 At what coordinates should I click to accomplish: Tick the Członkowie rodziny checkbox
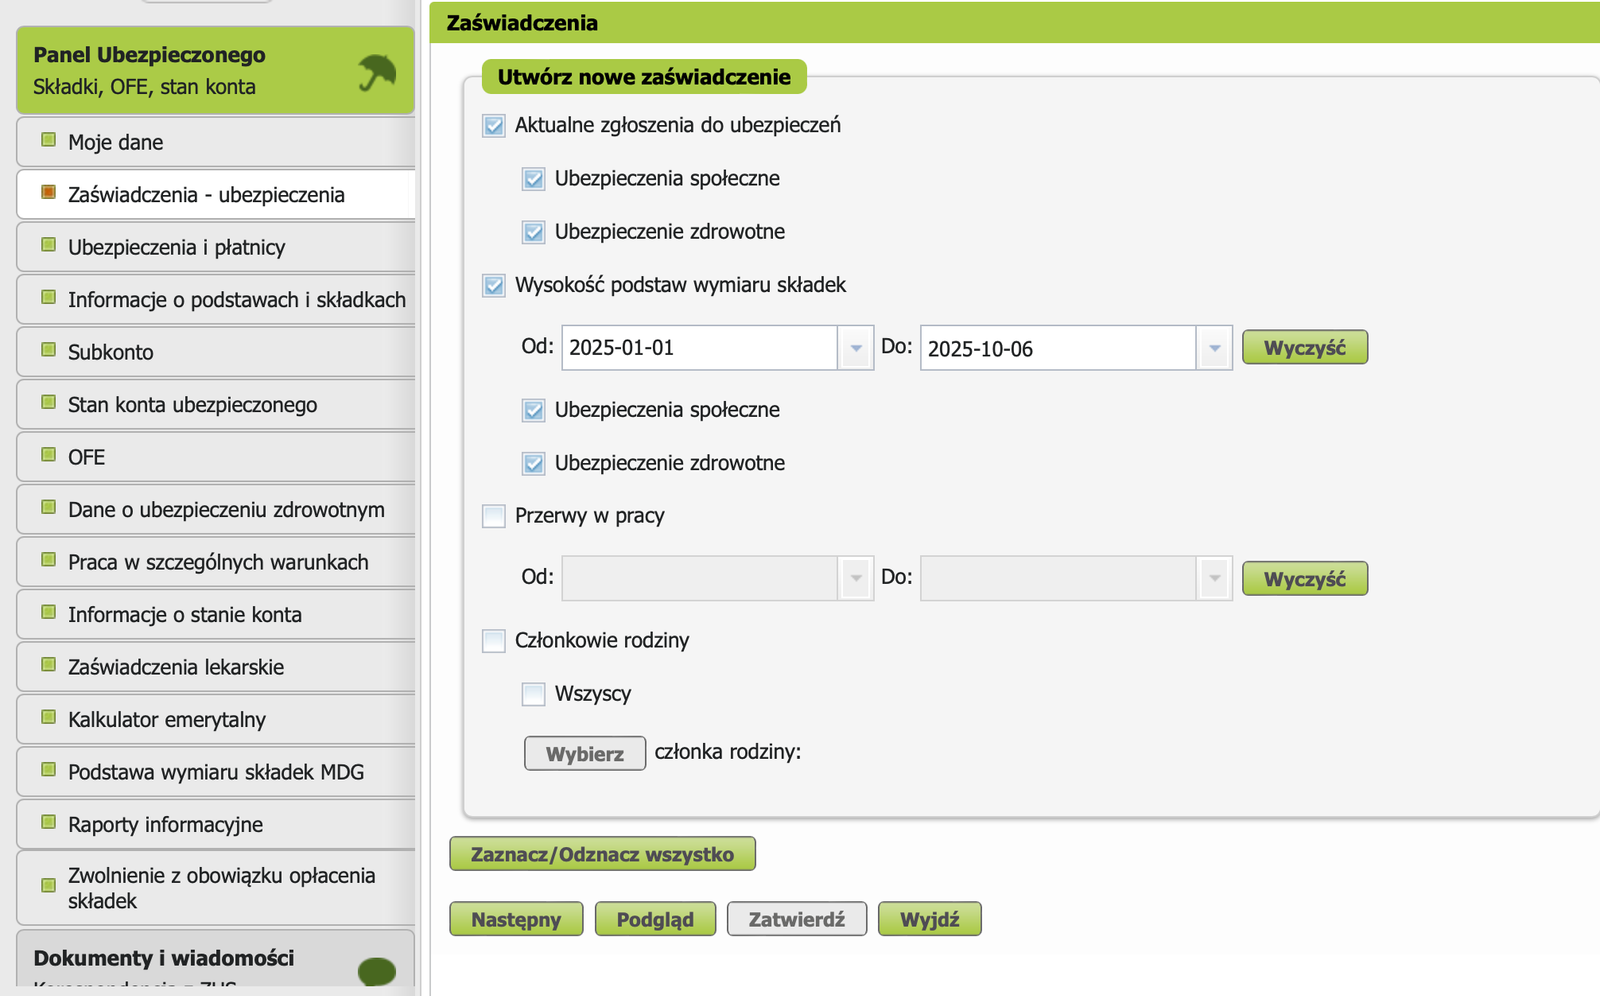(x=494, y=641)
